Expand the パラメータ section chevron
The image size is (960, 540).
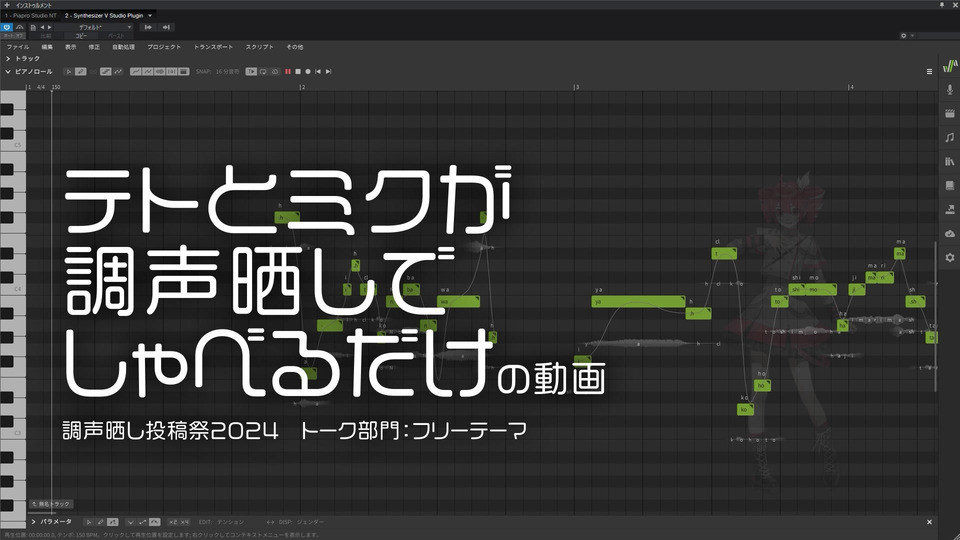pos(34,522)
